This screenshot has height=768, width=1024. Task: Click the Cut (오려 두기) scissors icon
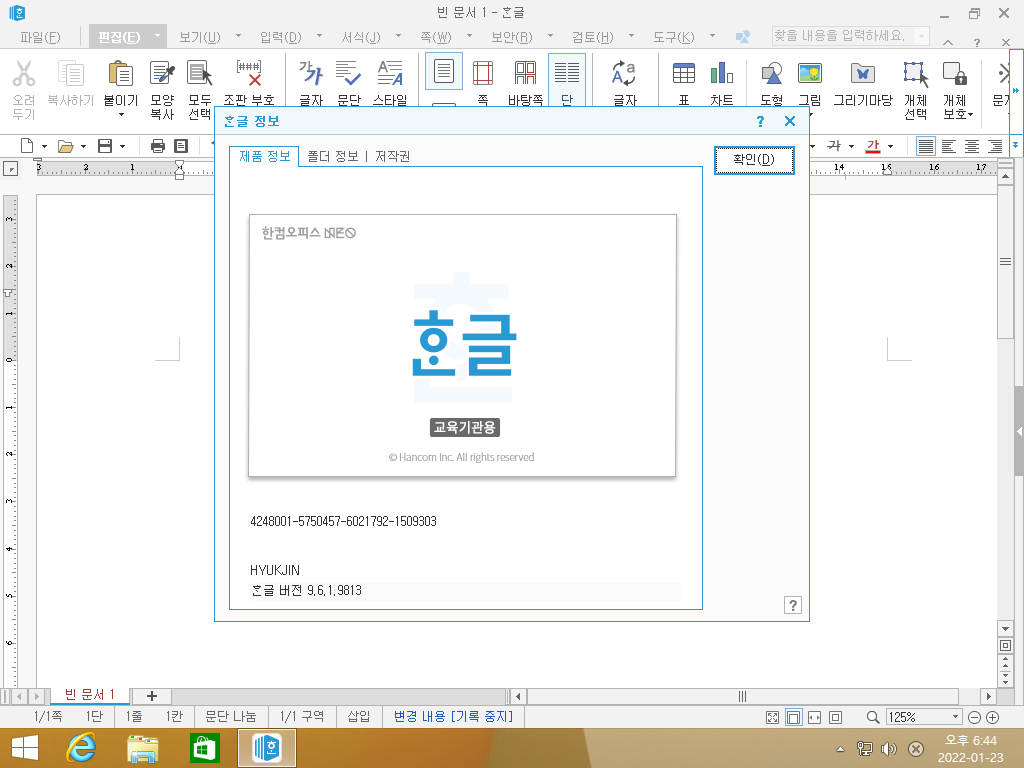click(x=24, y=74)
